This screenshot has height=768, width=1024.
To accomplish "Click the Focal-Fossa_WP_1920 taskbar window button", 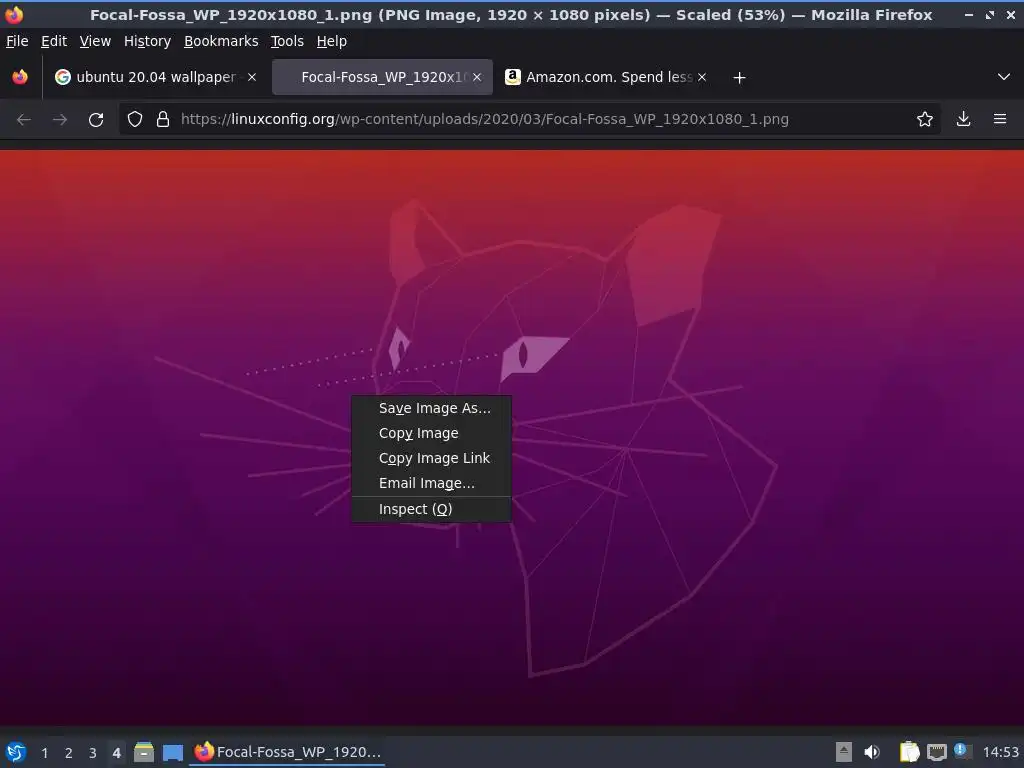I will (x=287, y=752).
